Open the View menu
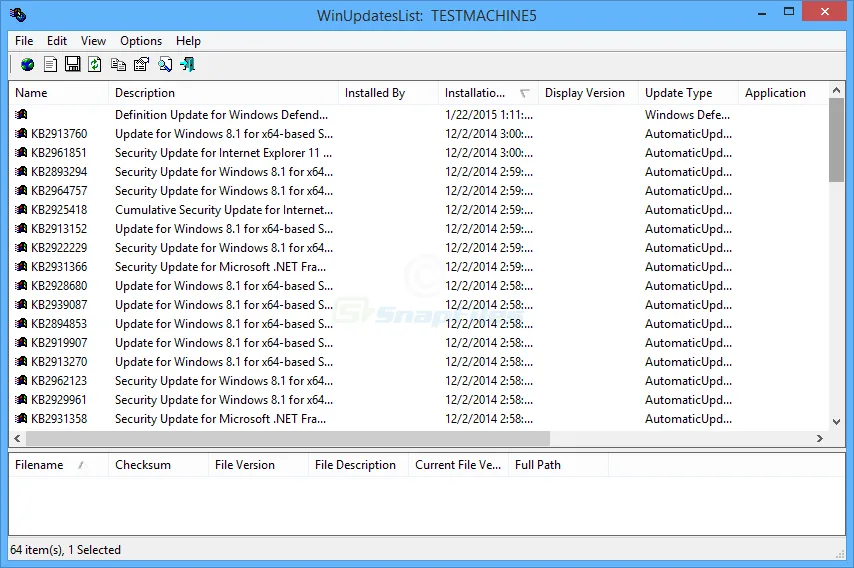 pos(93,41)
